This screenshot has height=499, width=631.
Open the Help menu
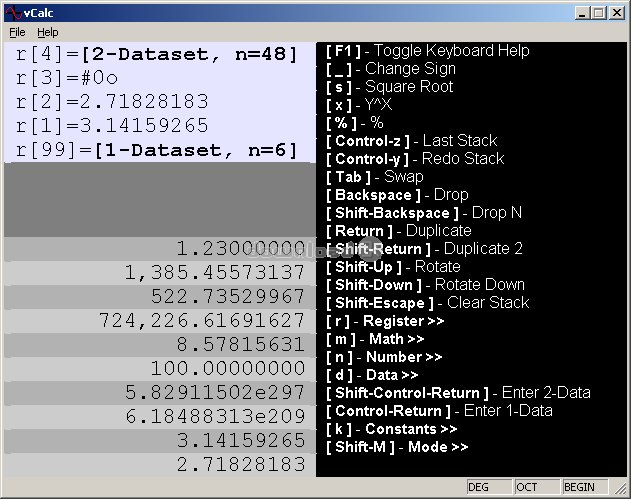[x=47, y=32]
